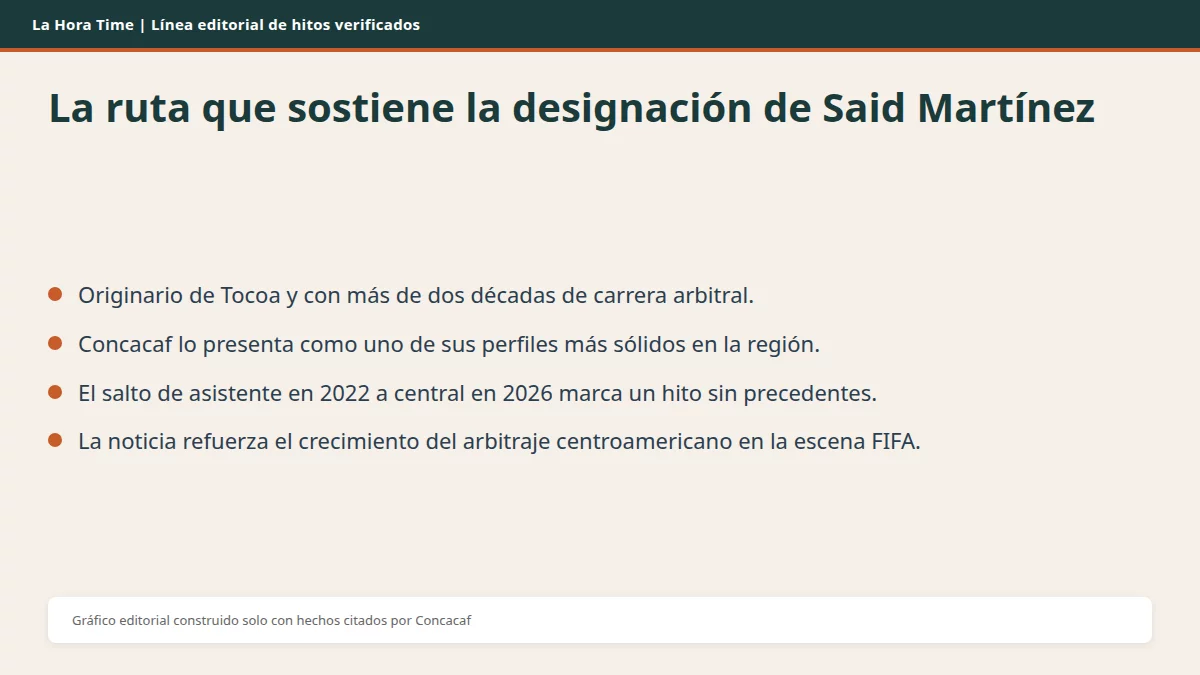Select the bullet line 'Originario de Tocoa y con más de dos décadas'
This screenshot has width=1200, height=675.
tap(416, 296)
